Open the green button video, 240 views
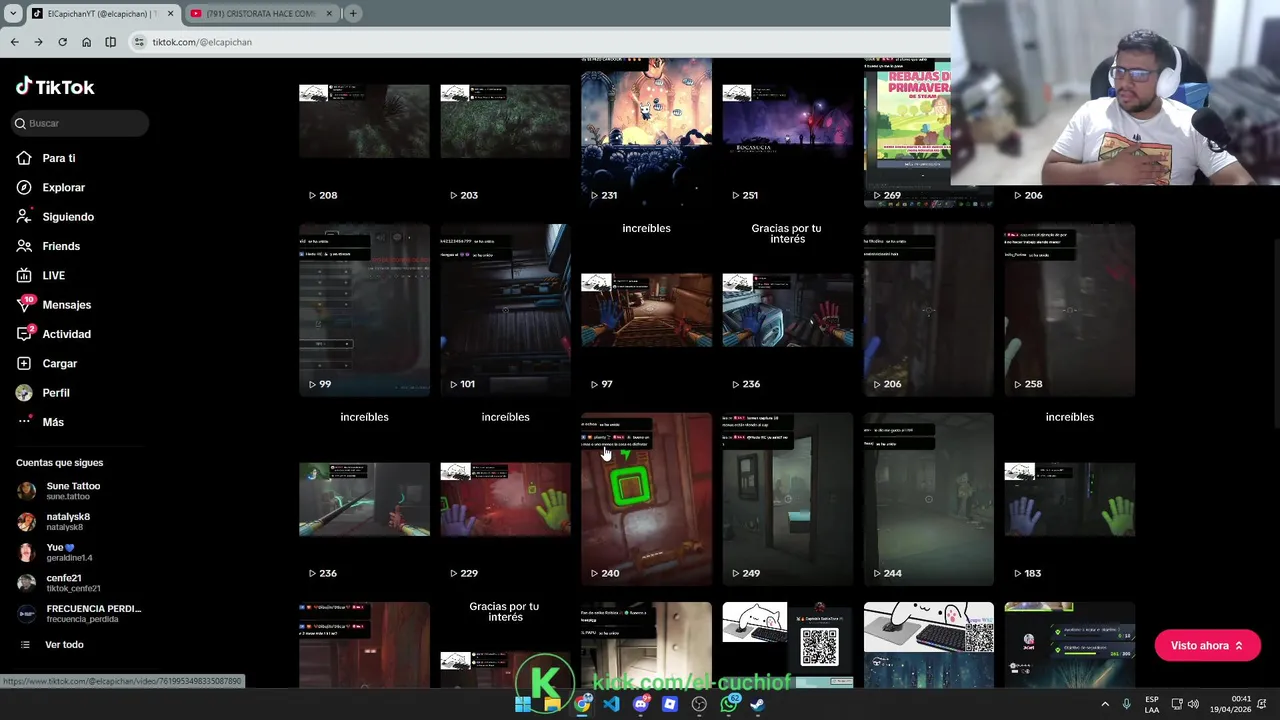 point(646,499)
